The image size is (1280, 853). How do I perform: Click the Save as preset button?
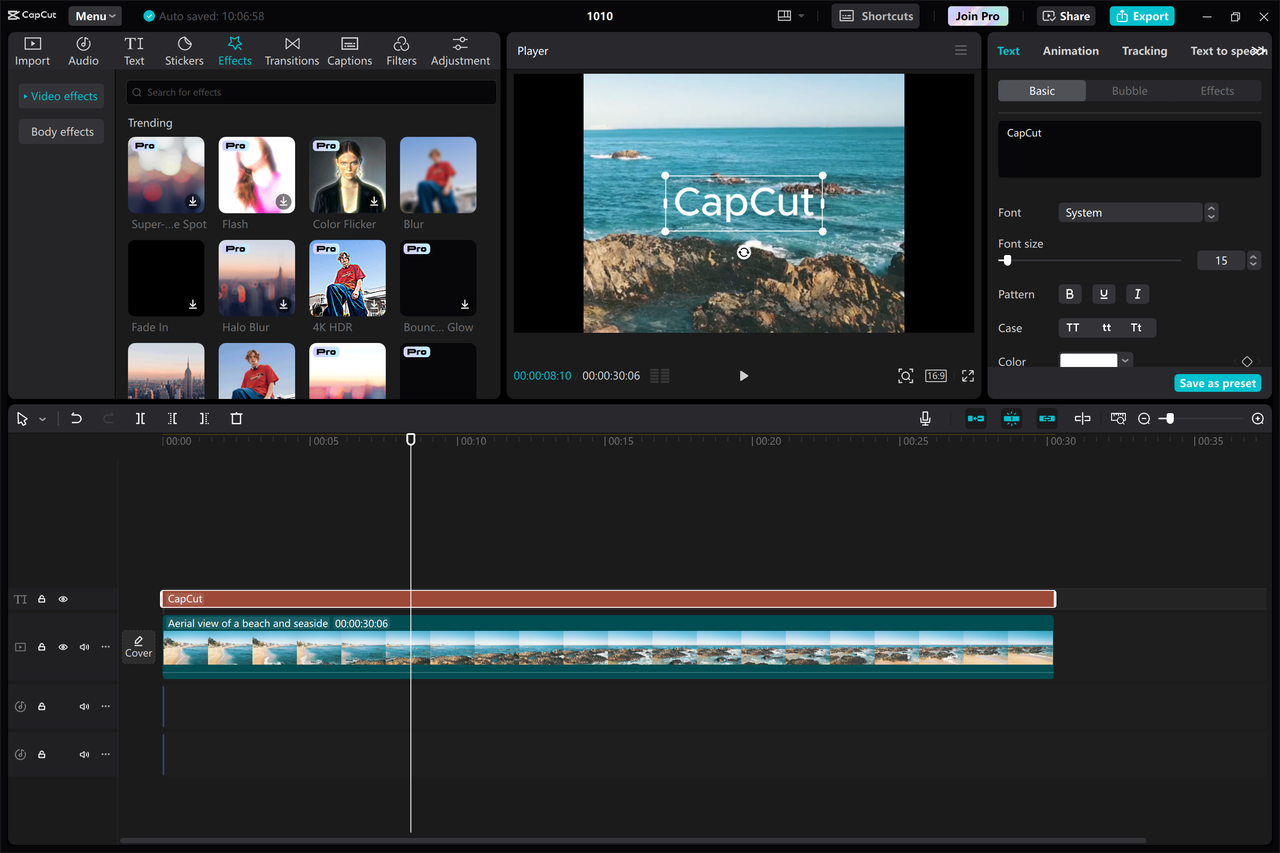(x=1217, y=382)
